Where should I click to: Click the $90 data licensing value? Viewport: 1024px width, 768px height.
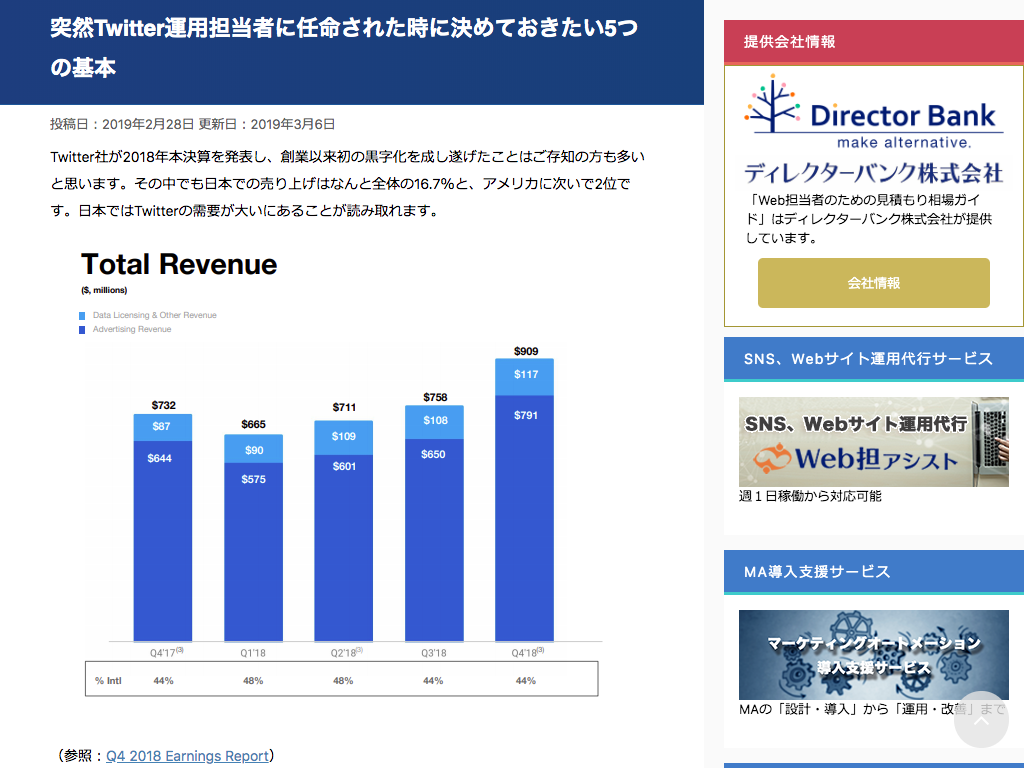point(254,450)
